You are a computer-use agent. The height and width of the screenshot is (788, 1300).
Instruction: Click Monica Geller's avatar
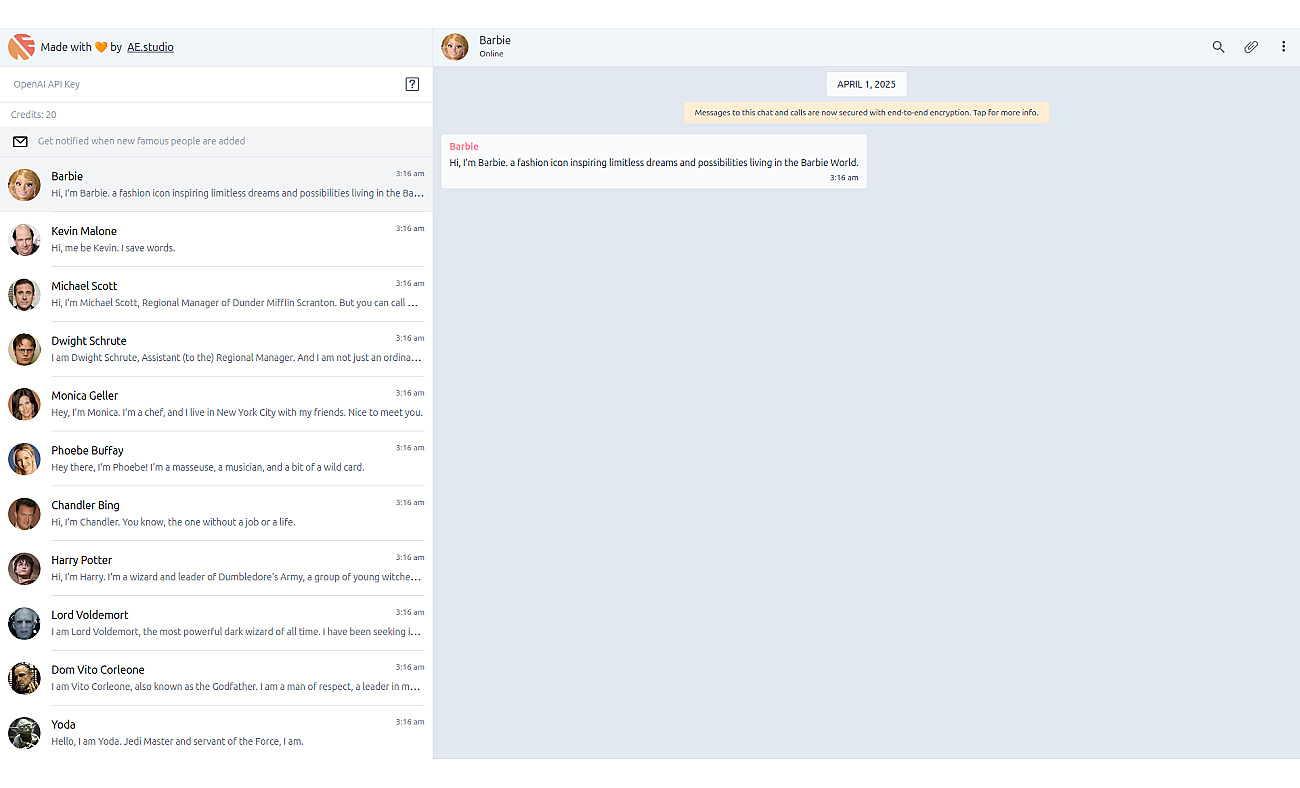click(x=25, y=404)
